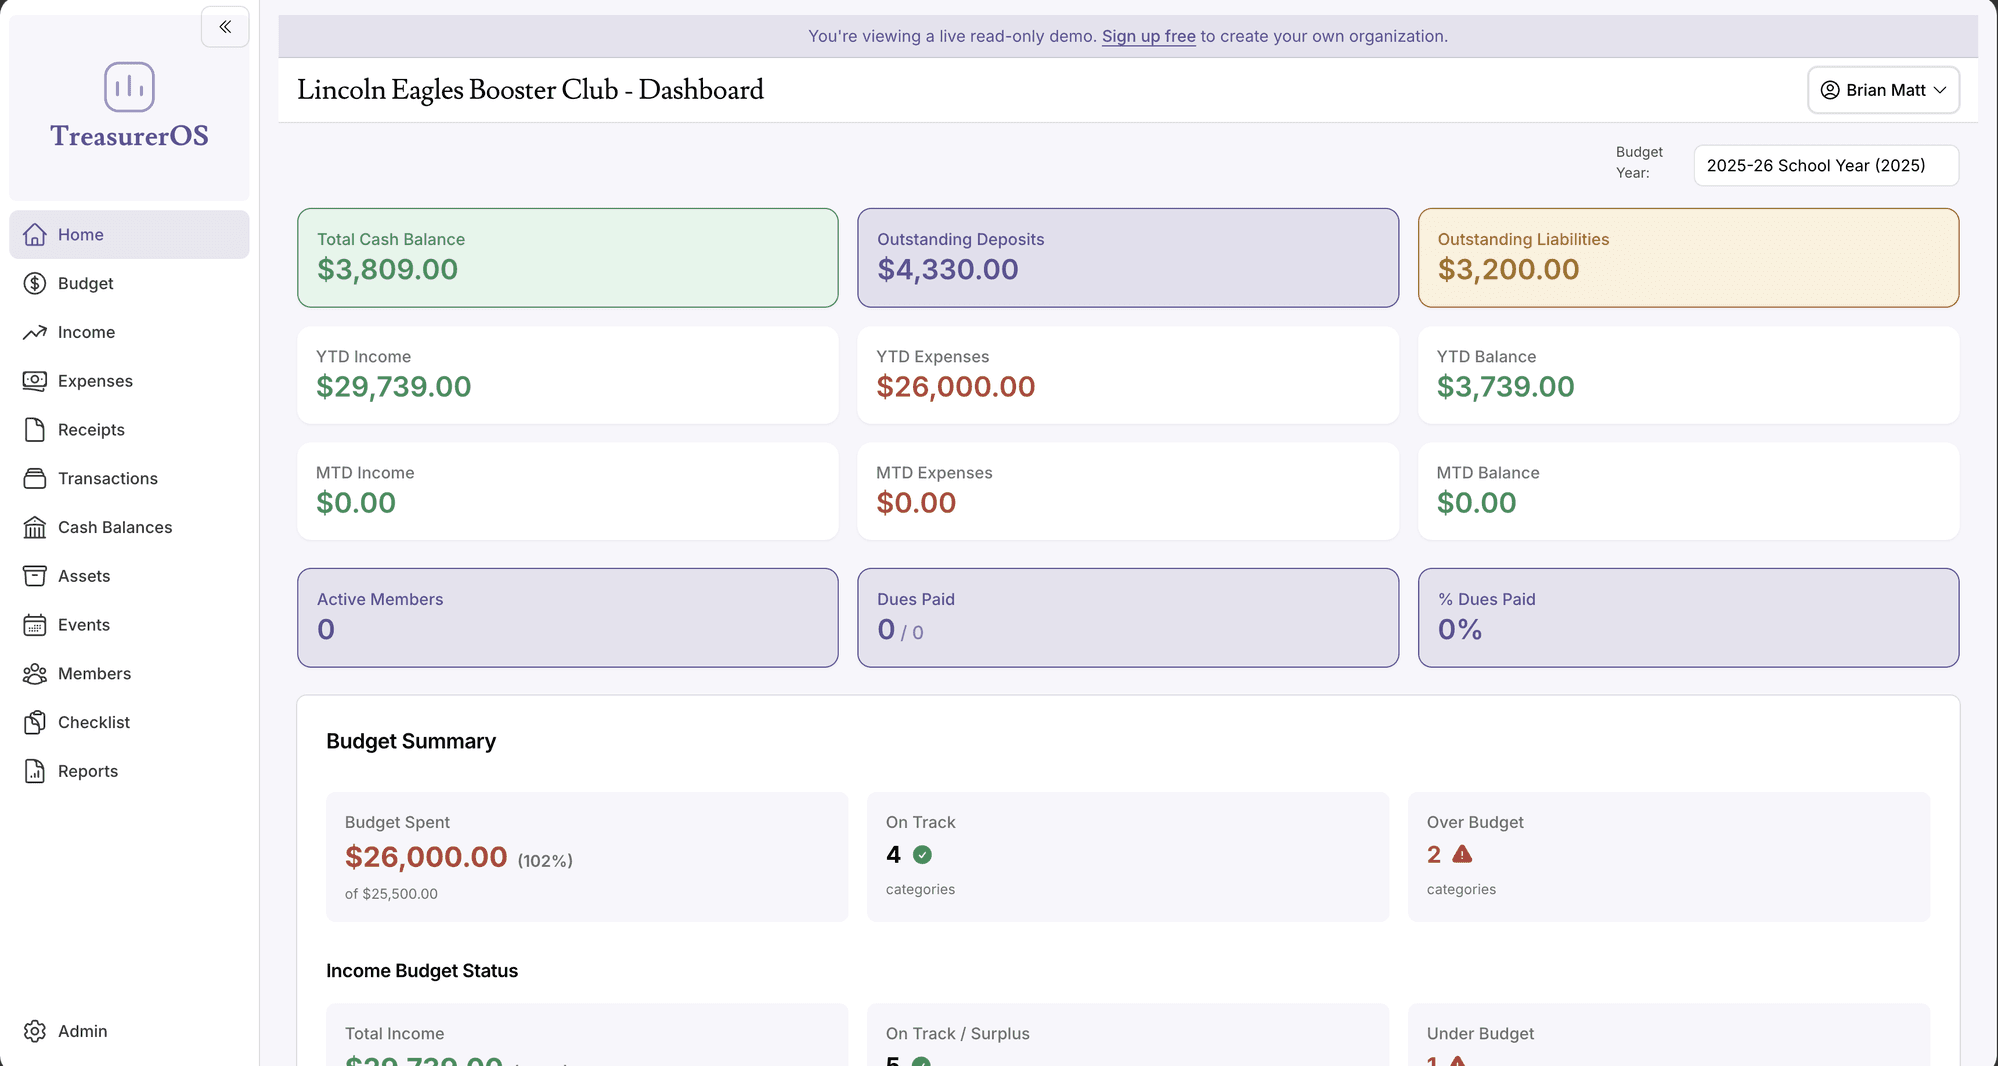Click the Checklist clipboard icon
This screenshot has height=1066, width=1998.
pos(35,722)
